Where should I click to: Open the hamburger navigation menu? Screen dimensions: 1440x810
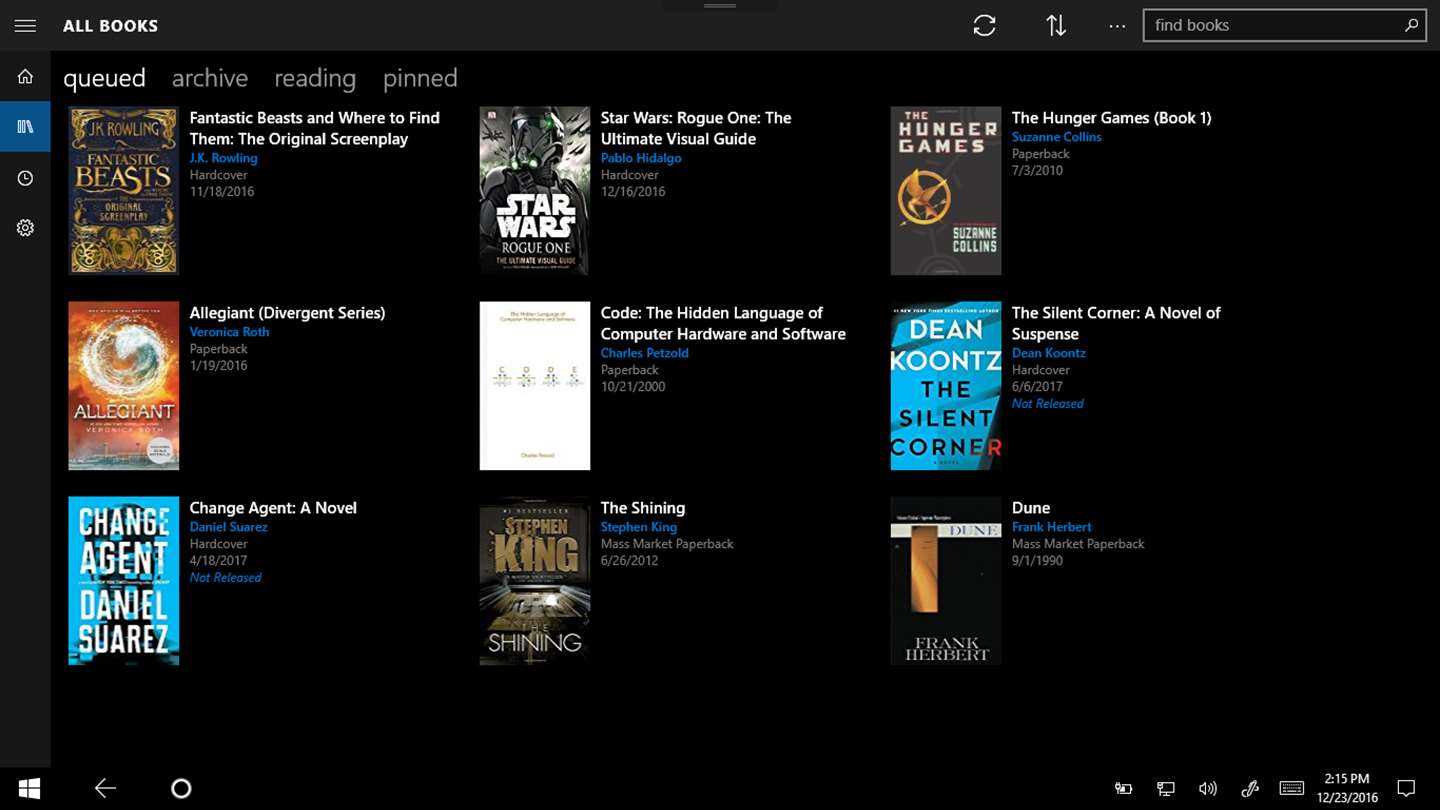click(25, 26)
